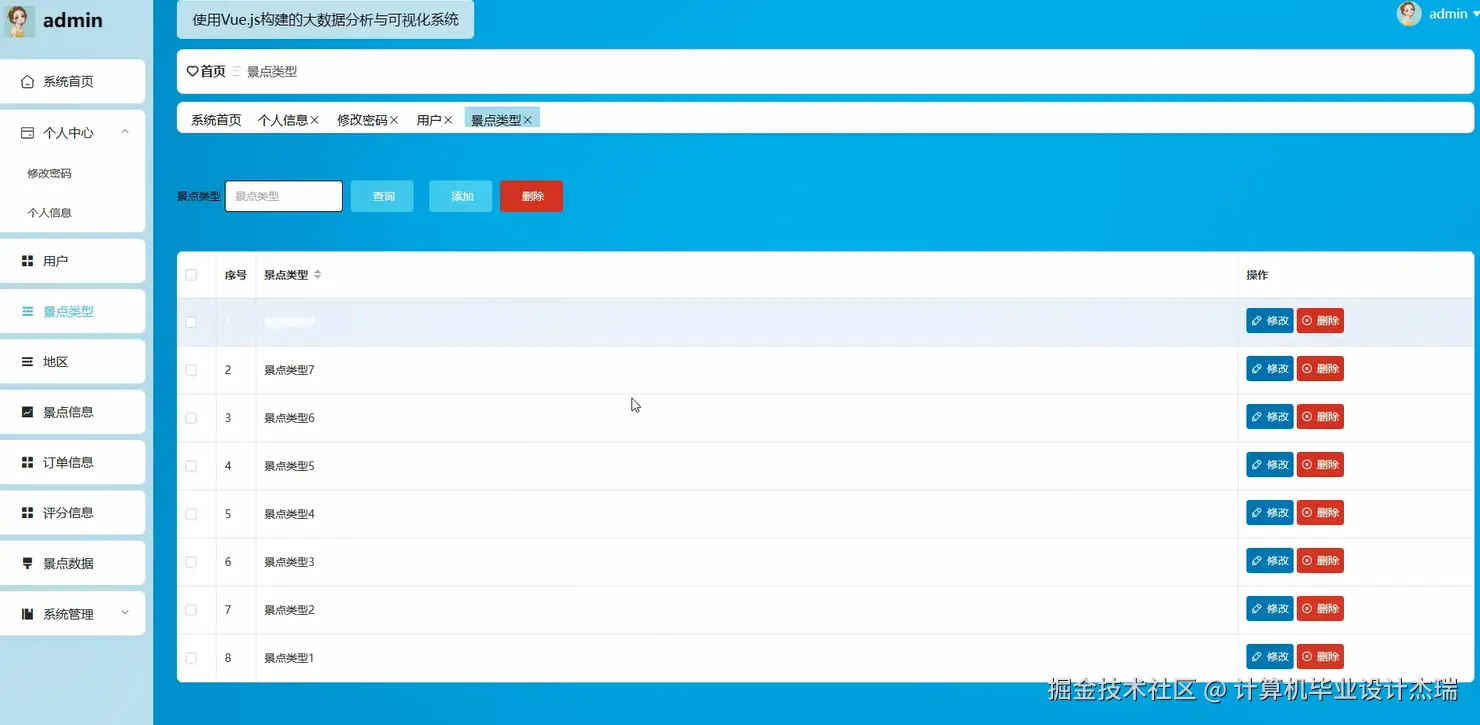Close the 景点类型 tab with its X
The height and width of the screenshot is (725, 1480).
(x=528, y=120)
